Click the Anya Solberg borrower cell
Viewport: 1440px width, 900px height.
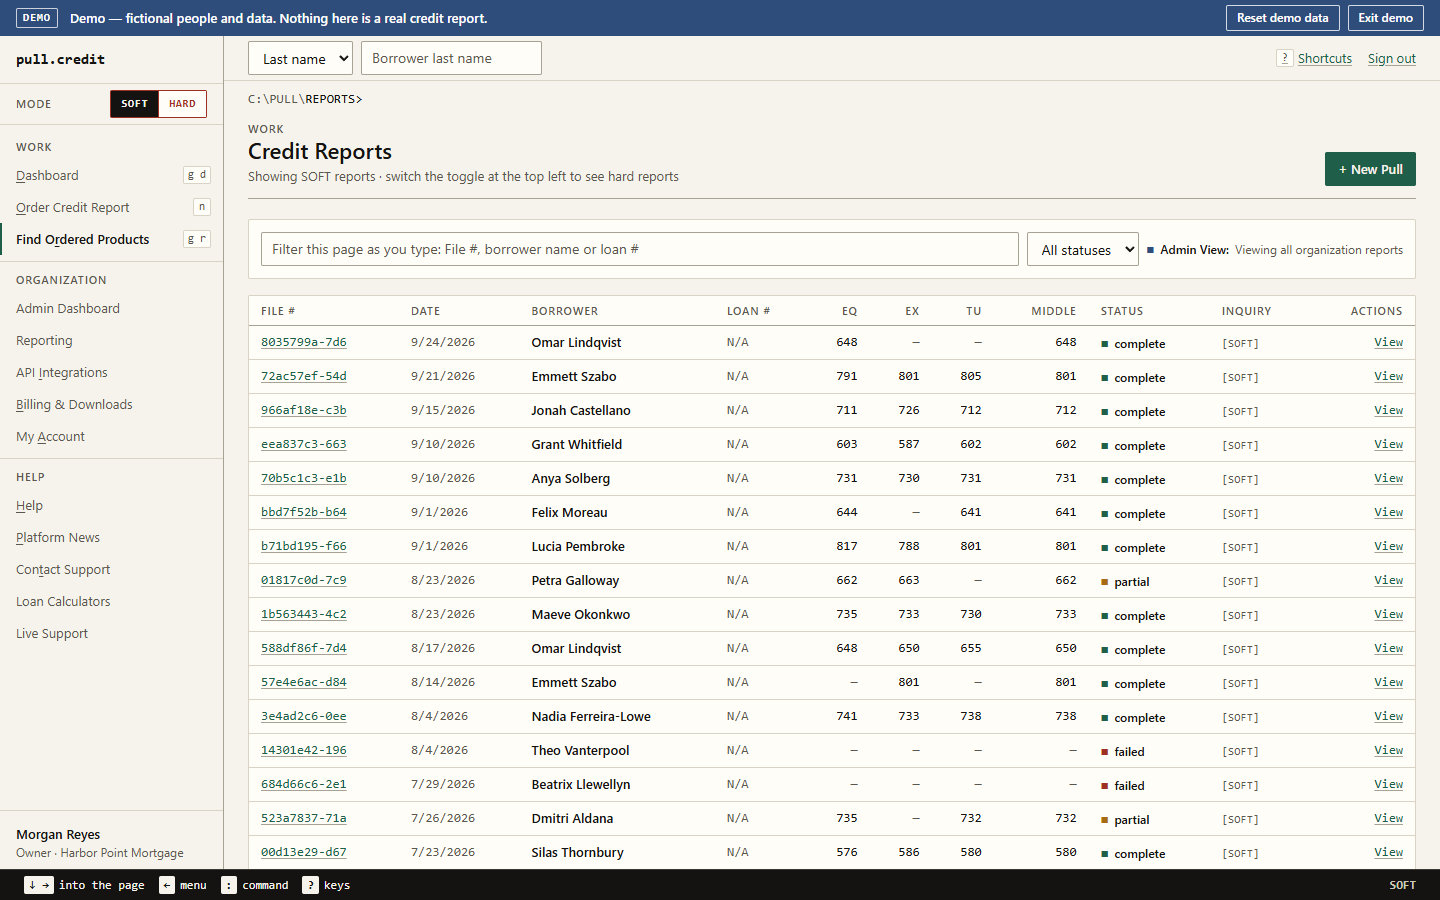[x=570, y=478]
